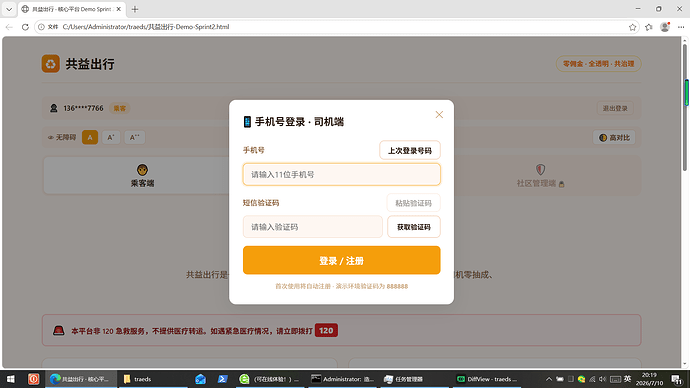Screen dimensions: 690x388
Task: Open the tab search dropdown arrow
Action: pos(9,9)
